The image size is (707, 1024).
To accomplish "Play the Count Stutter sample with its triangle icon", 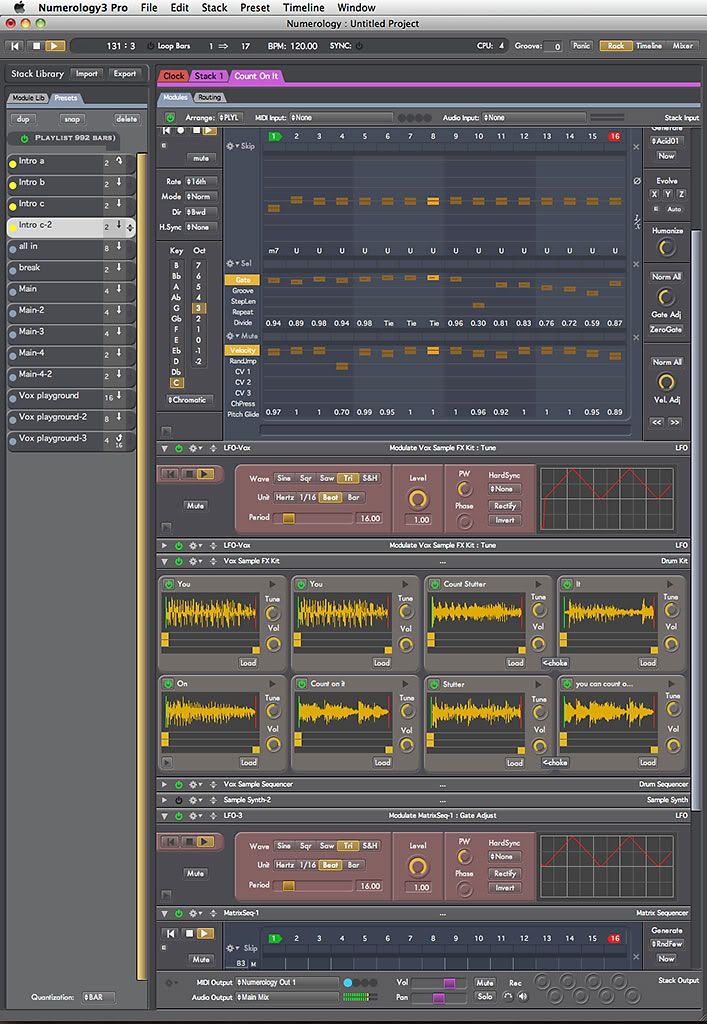I will pos(539,584).
